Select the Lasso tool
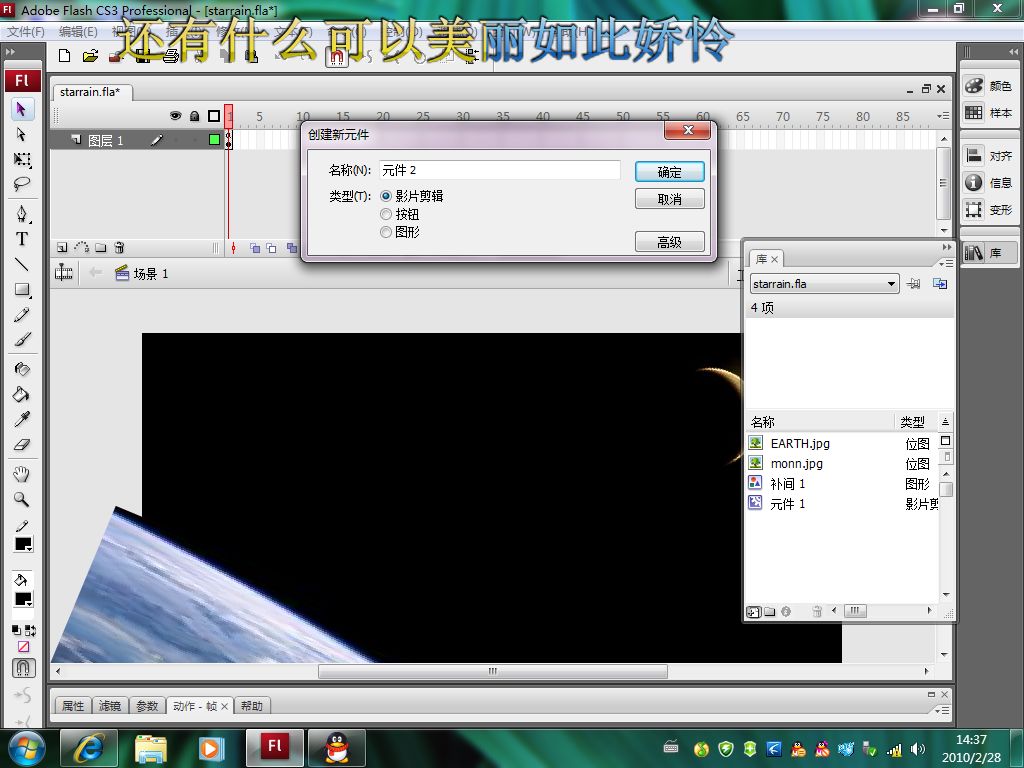This screenshot has width=1024, height=768. (22, 184)
